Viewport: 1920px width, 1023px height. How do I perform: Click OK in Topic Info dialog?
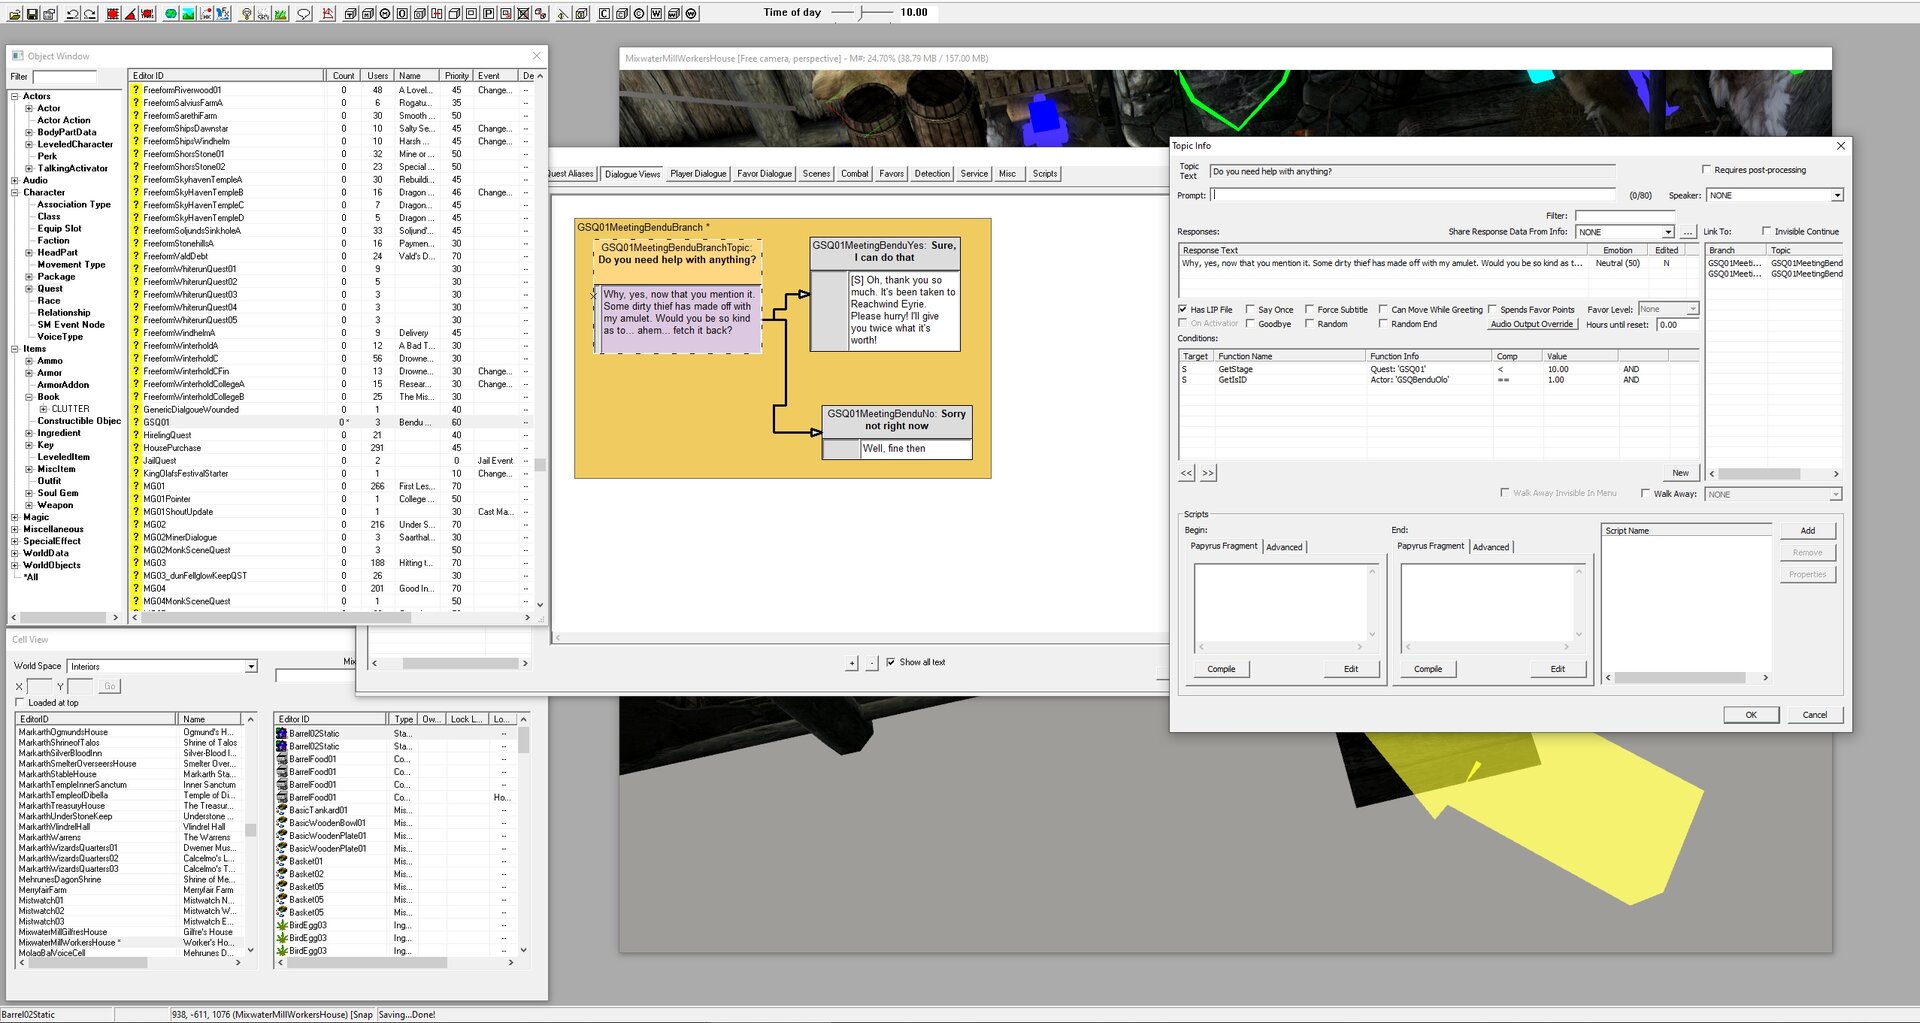[x=1751, y=715]
